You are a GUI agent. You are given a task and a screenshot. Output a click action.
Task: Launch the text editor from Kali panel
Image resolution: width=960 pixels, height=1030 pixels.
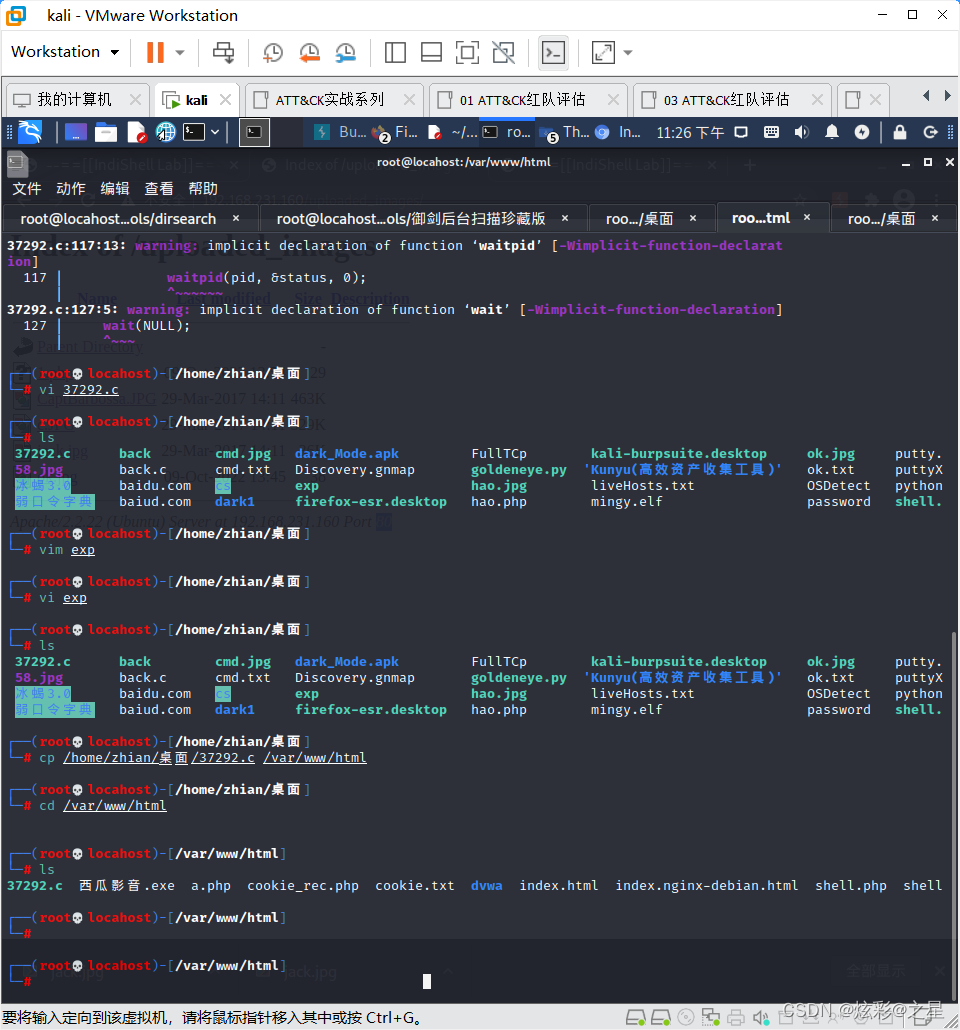[137, 132]
